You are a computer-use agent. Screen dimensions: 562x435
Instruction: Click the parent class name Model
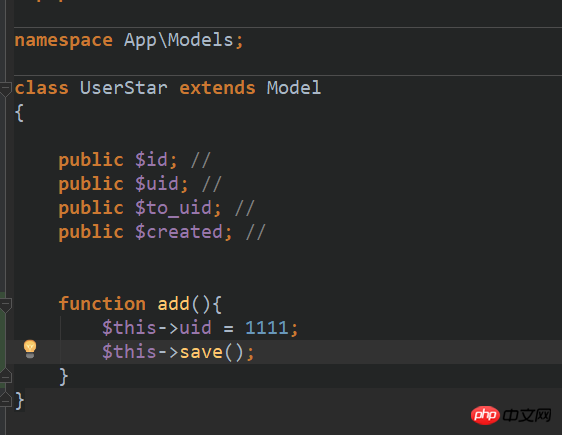point(294,88)
